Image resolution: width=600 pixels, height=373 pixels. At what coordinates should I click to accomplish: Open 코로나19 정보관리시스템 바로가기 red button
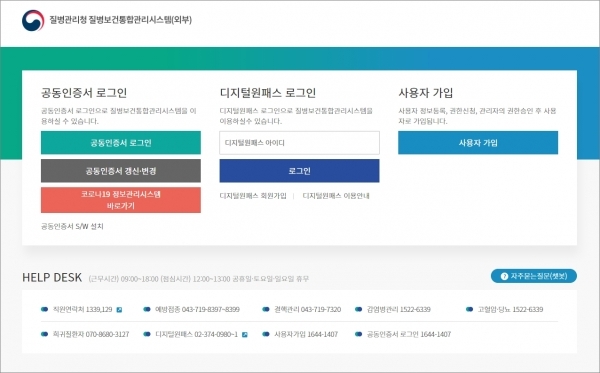pos(121,200)
